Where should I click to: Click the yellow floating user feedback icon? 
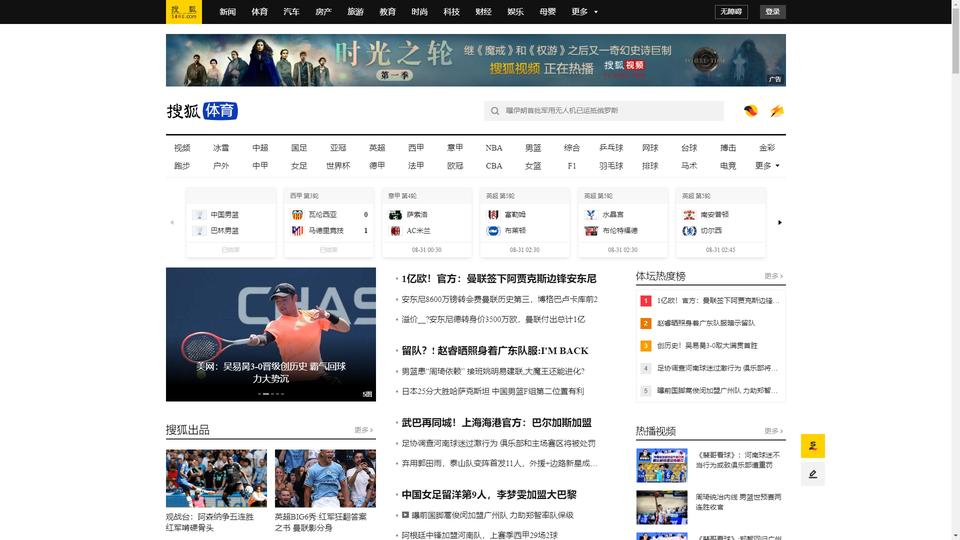(812, 446)
